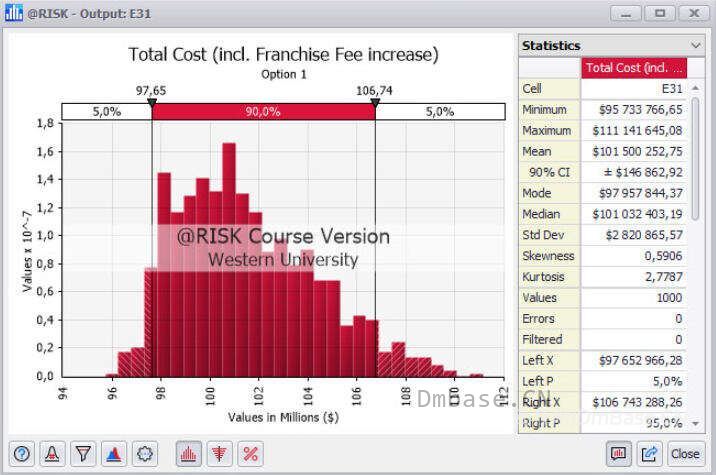Click the Close button
This screenshot has height=475, width=716.
pyautogui.click(x=685, y=454)
